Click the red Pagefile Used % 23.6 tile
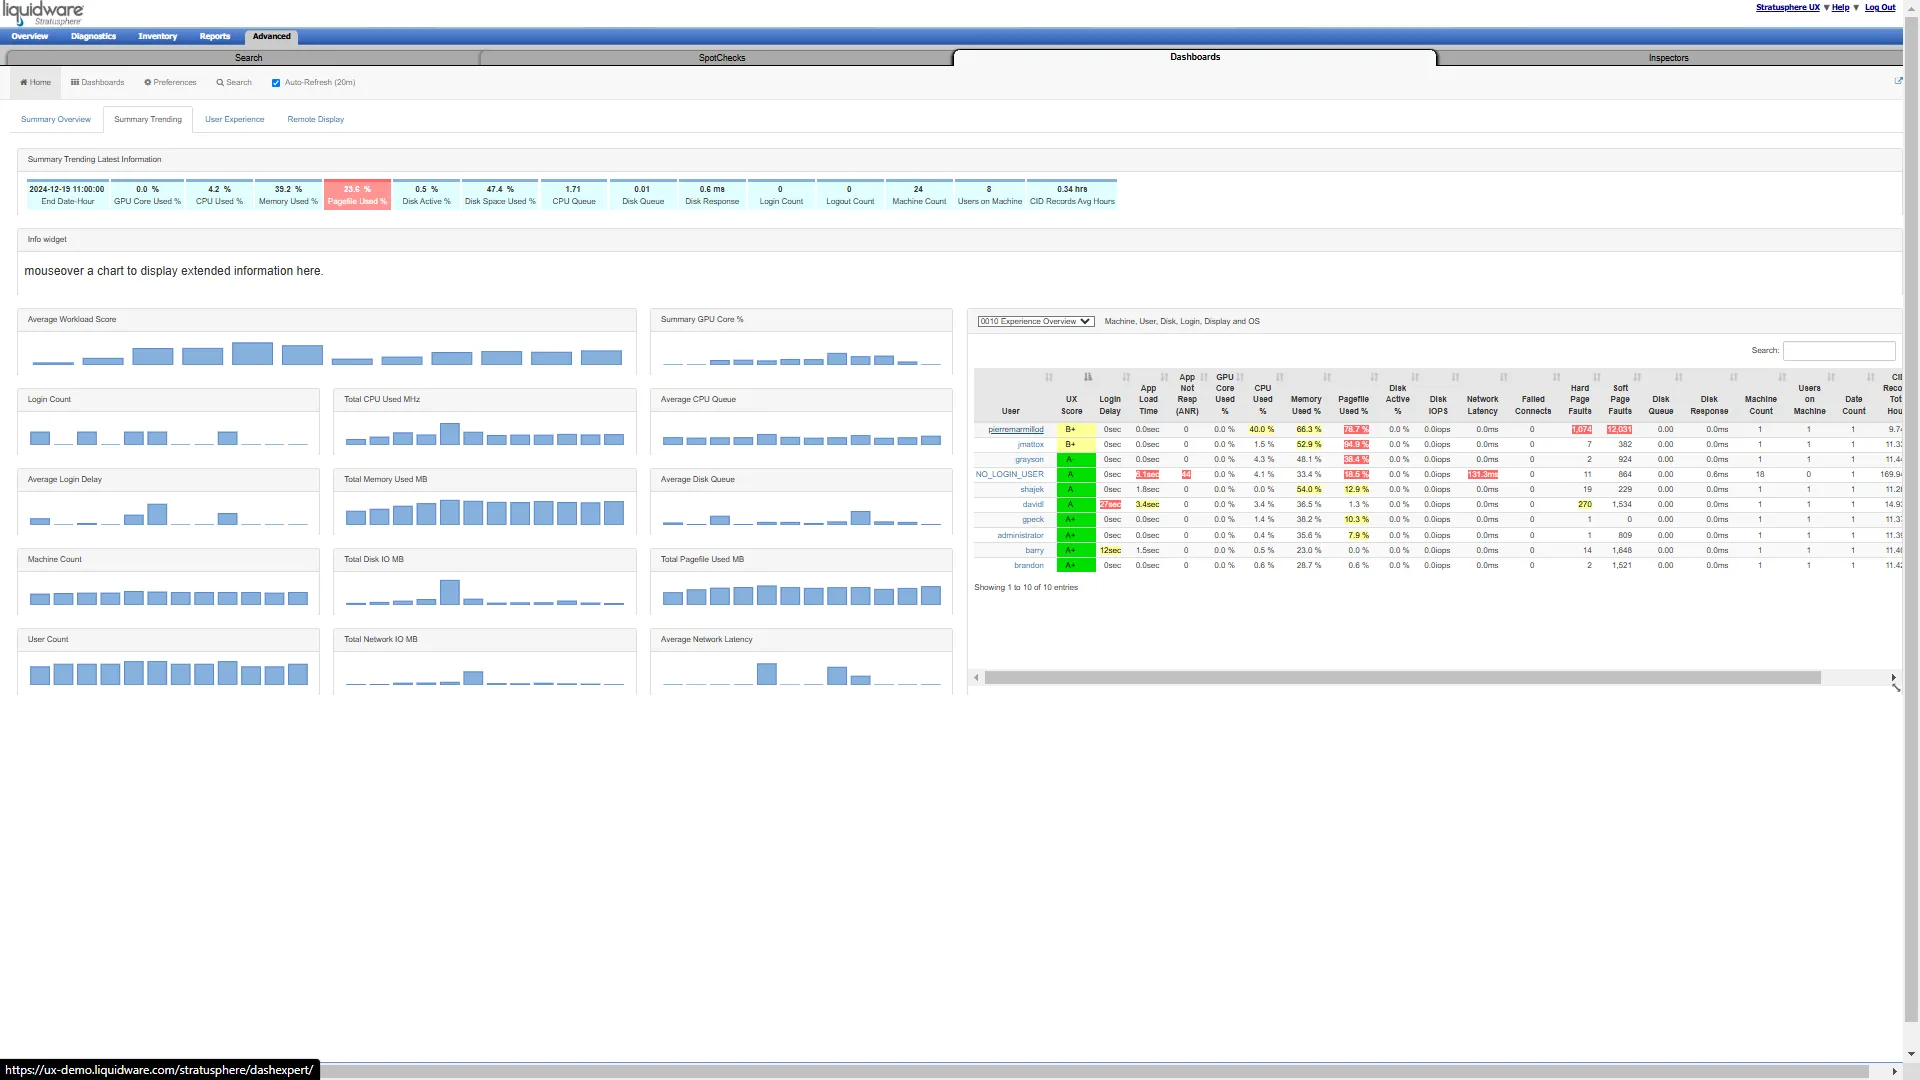The image size is (1920, 1080). click(x=357, y=195)
